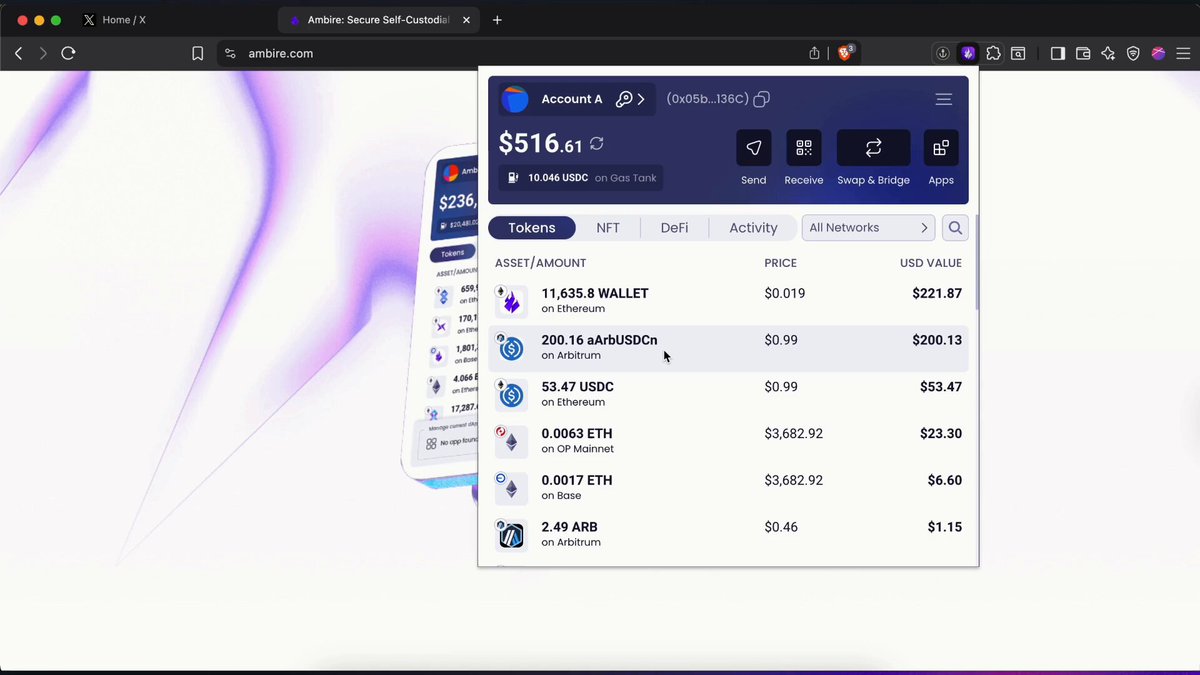Open the Leo AI sparkle icon
1200x675 pixels.
[1108, 53]
